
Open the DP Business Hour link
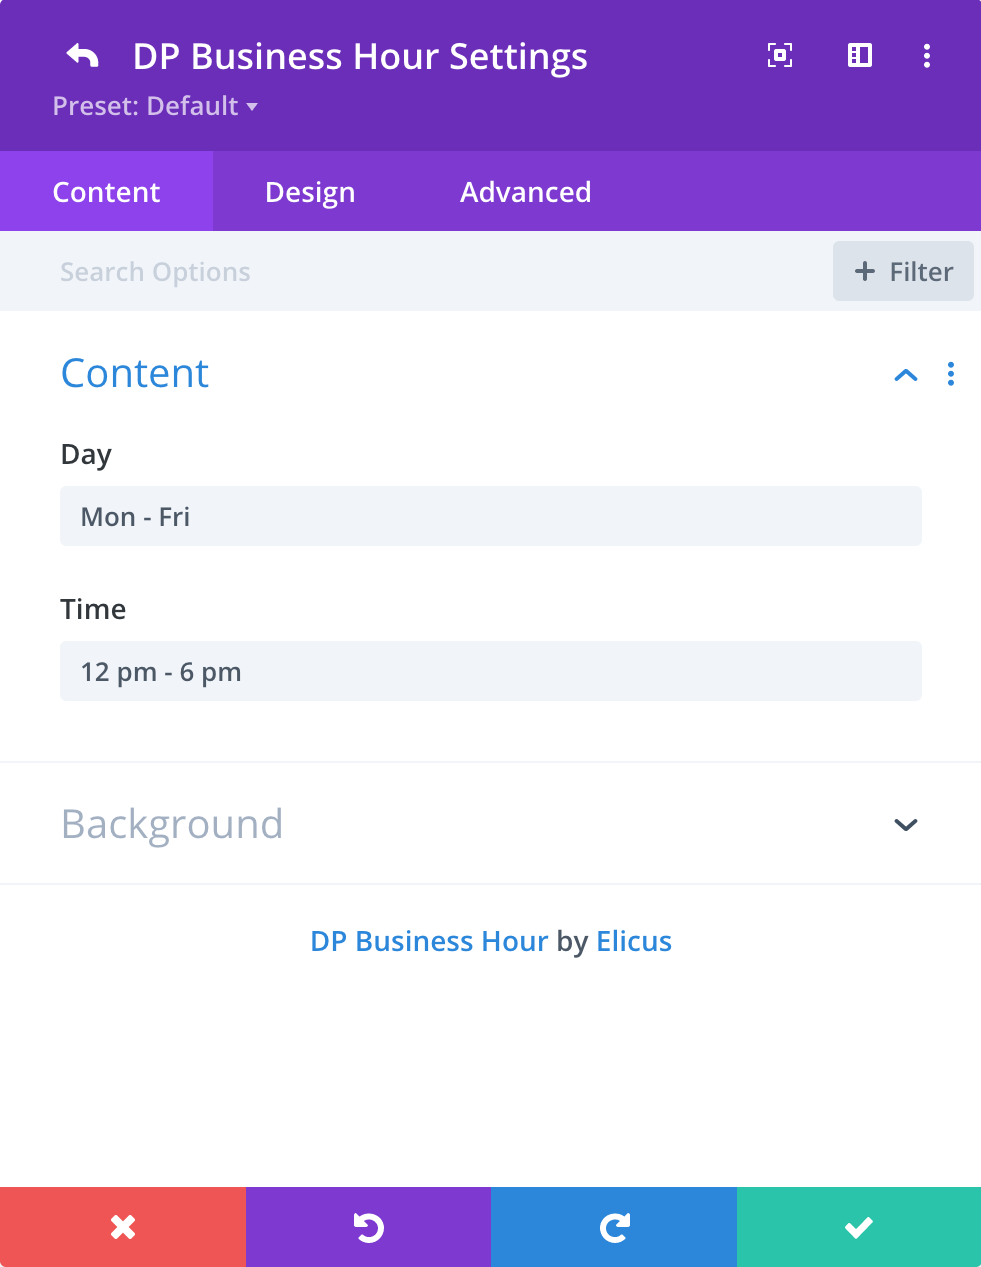[x=429, y=941]
